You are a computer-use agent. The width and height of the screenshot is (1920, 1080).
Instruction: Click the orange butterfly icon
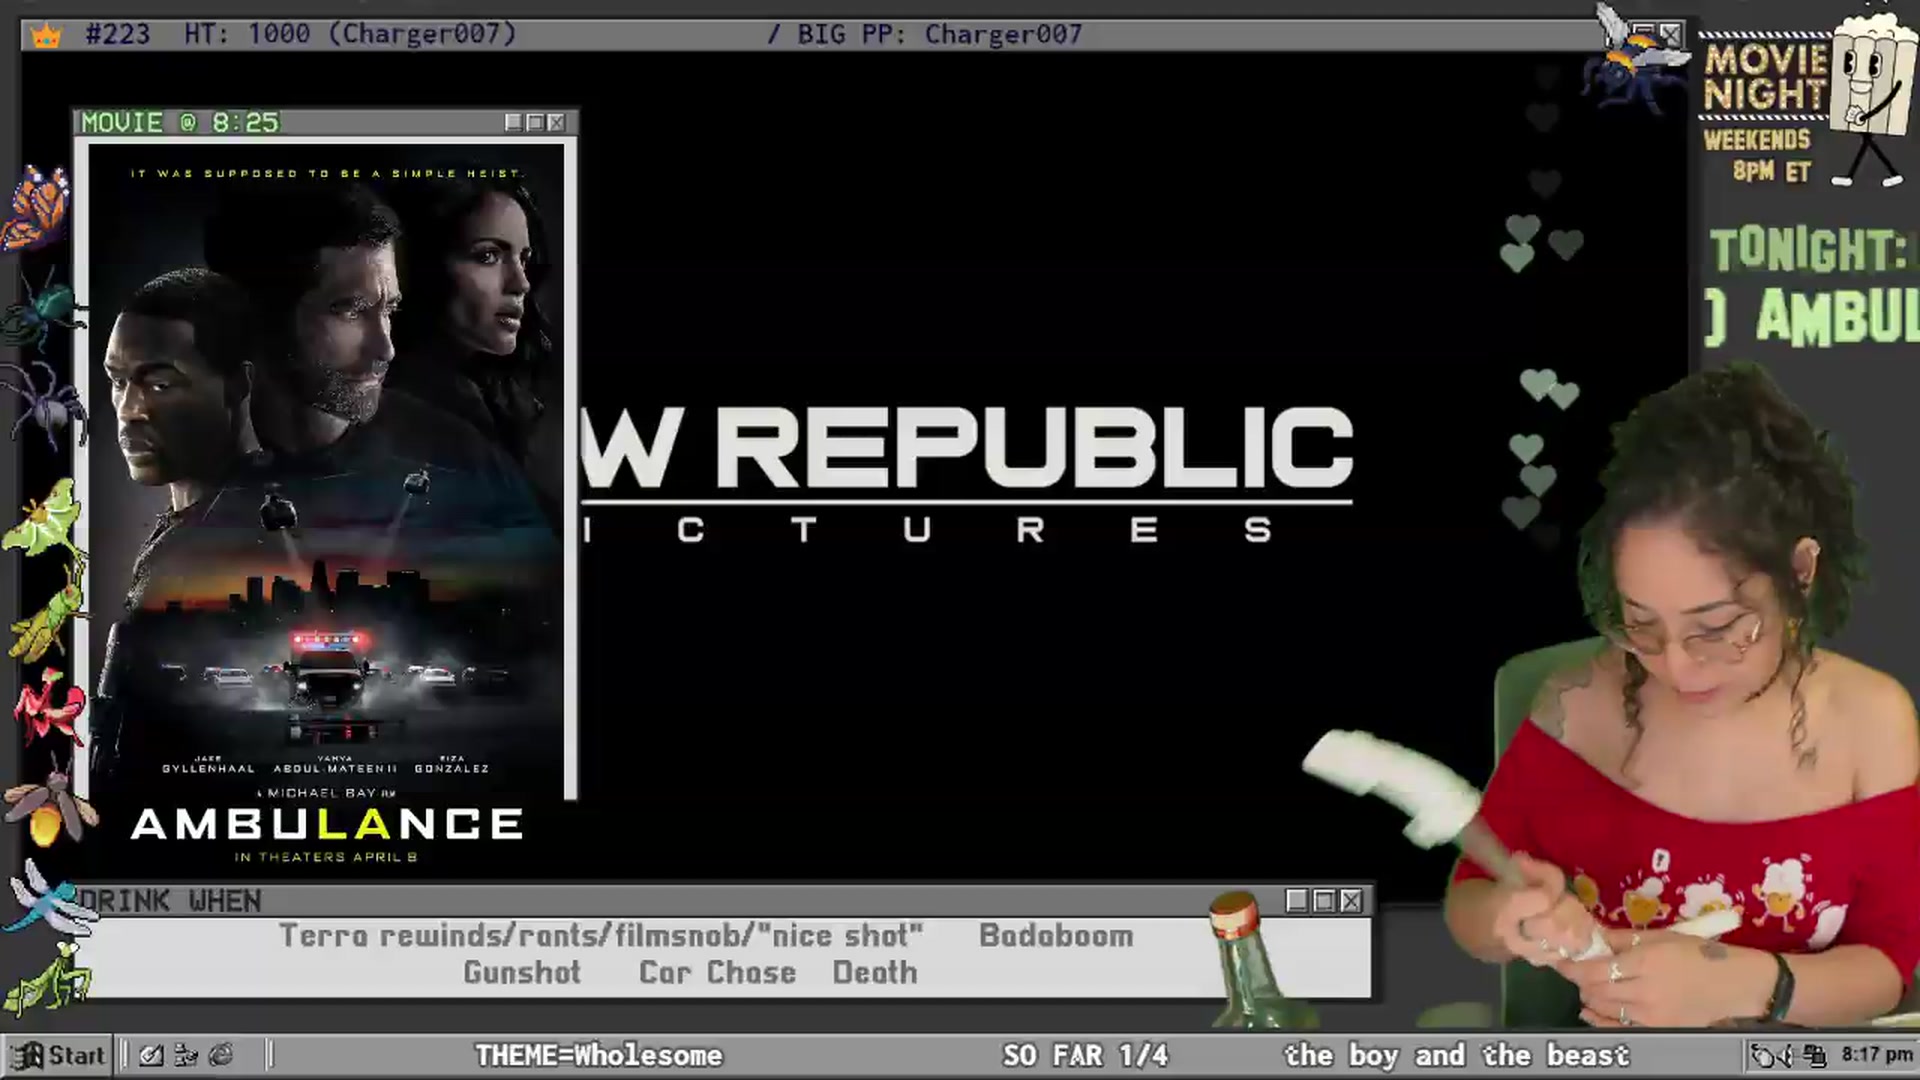[38, 208]
